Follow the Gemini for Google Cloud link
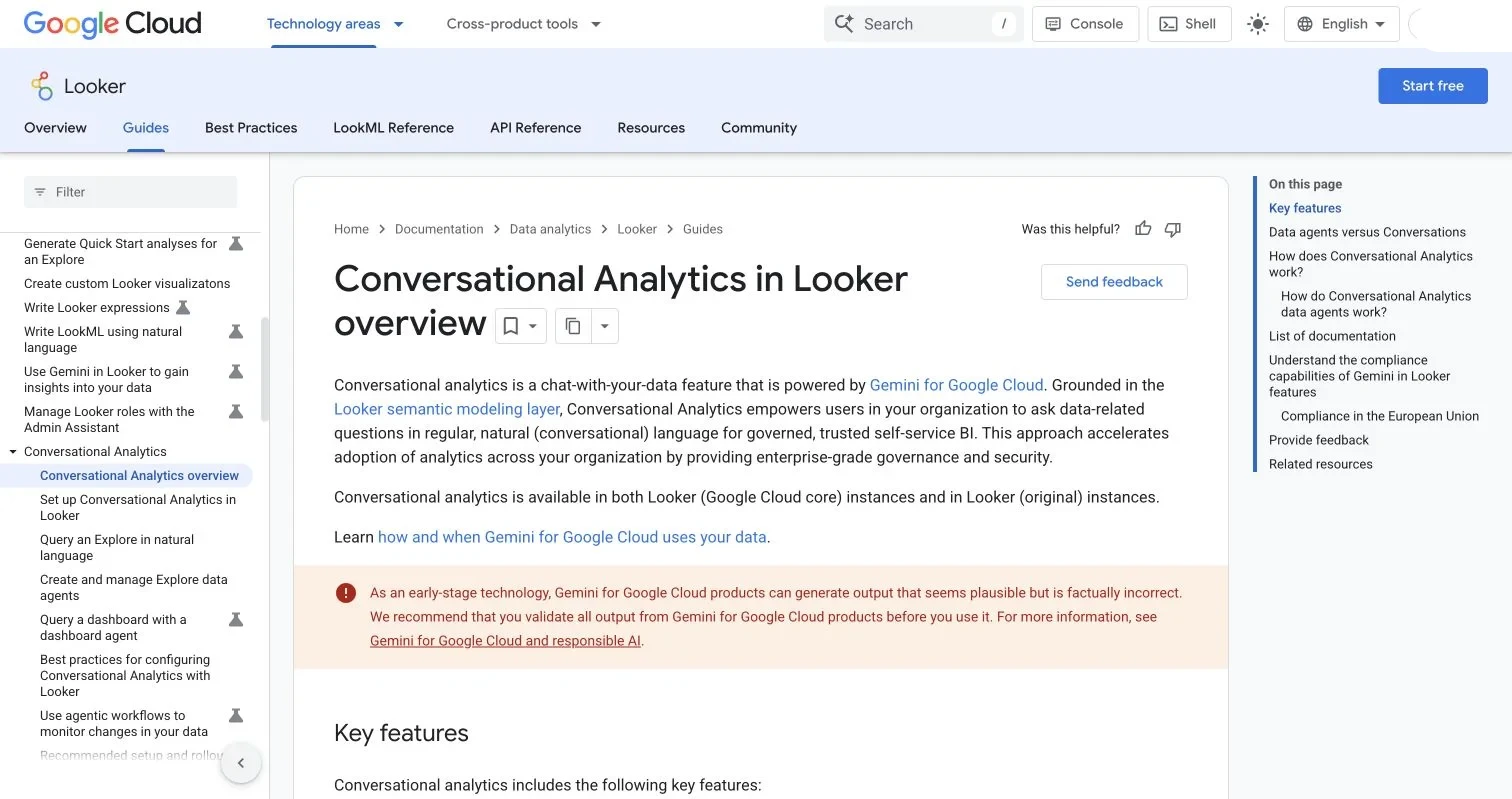 click(x=956, y=385)
